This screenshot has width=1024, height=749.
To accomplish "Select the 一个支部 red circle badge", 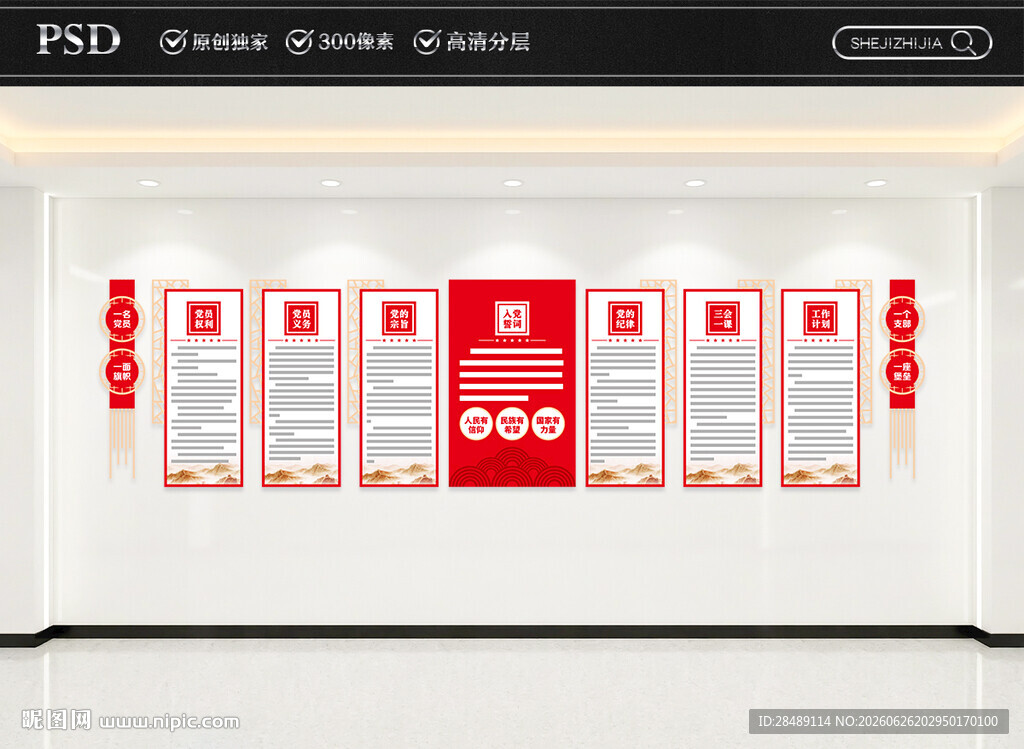I will point(902,319).
